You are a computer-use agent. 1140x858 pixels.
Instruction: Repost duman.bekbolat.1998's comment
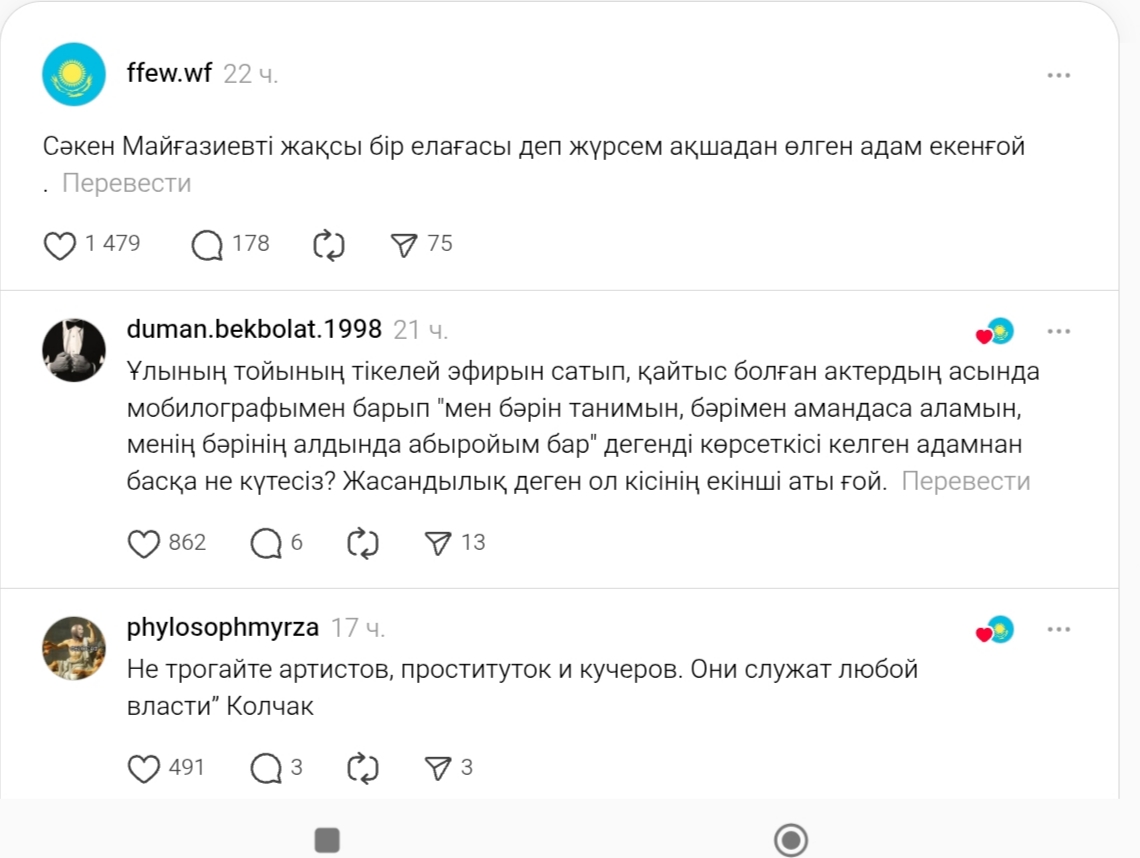coord(362,543)
